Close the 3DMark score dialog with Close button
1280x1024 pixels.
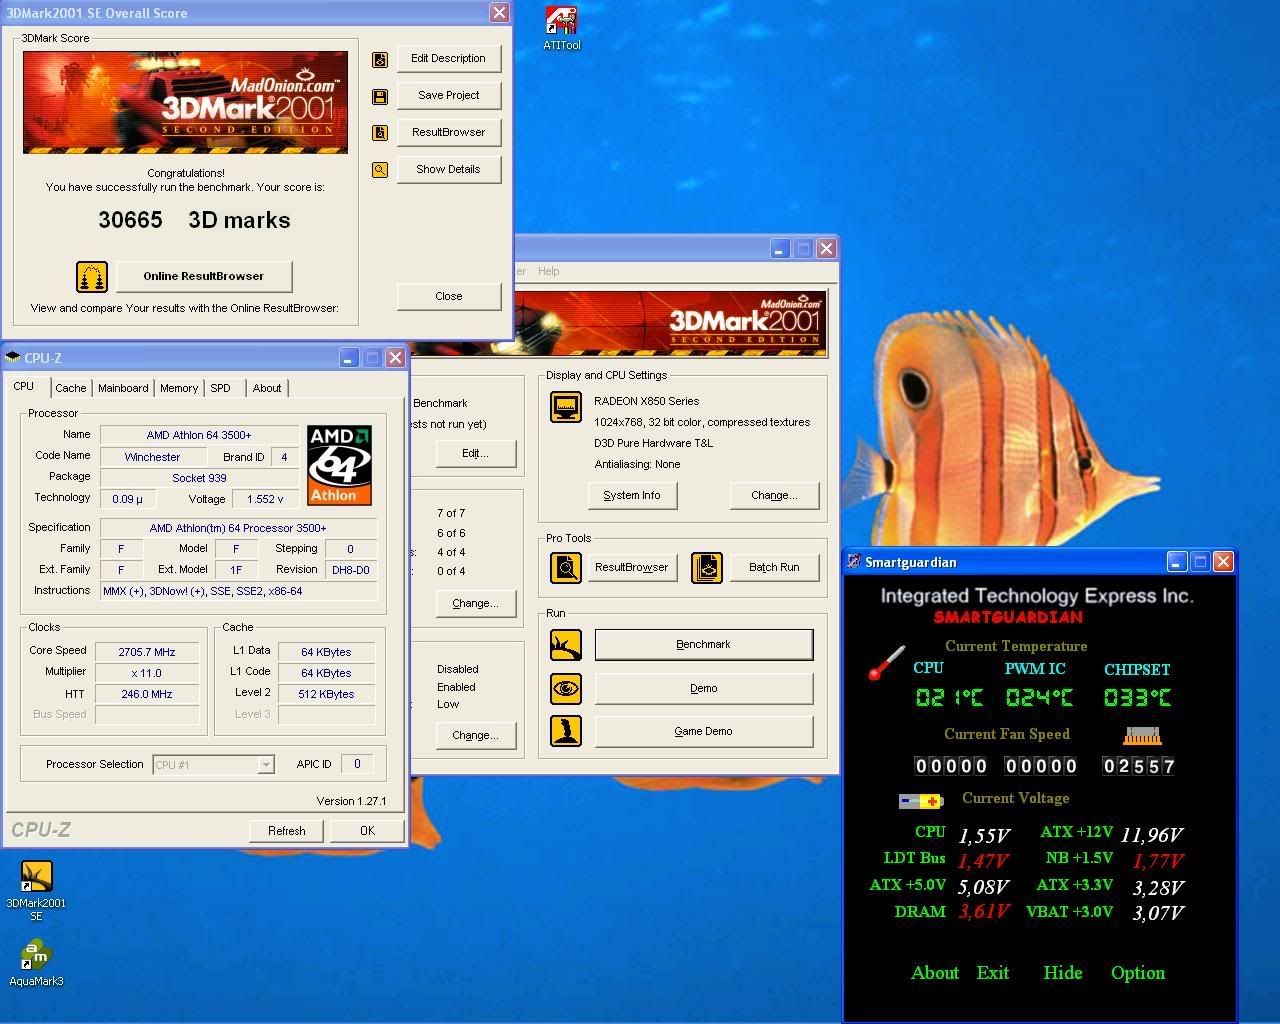(x=449, y=296)
